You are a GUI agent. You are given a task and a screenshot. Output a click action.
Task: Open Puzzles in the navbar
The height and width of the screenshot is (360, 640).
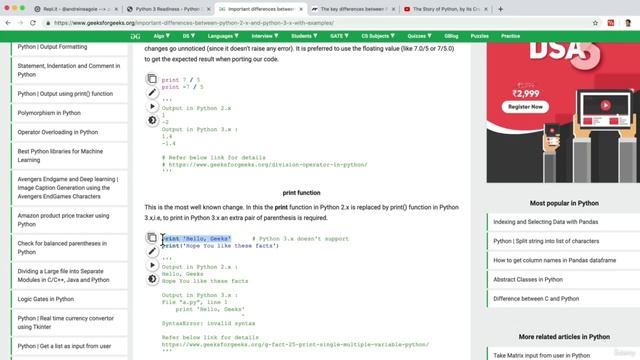coord(480,36)
